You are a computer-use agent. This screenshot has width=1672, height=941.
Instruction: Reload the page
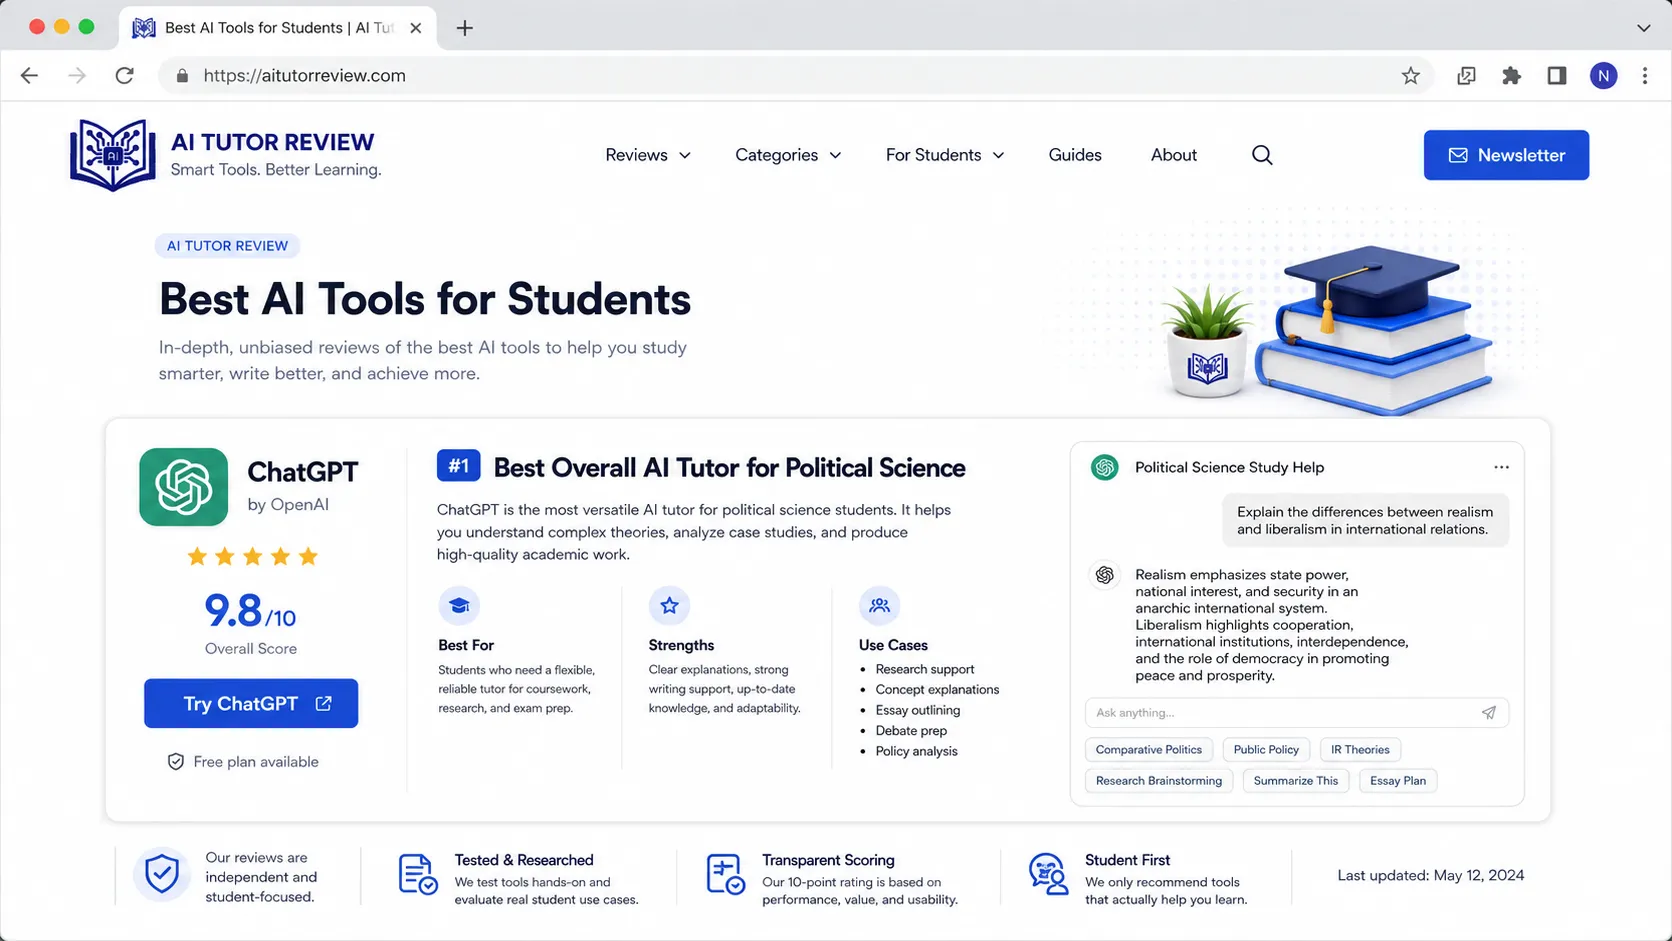[x=124, y=76]
